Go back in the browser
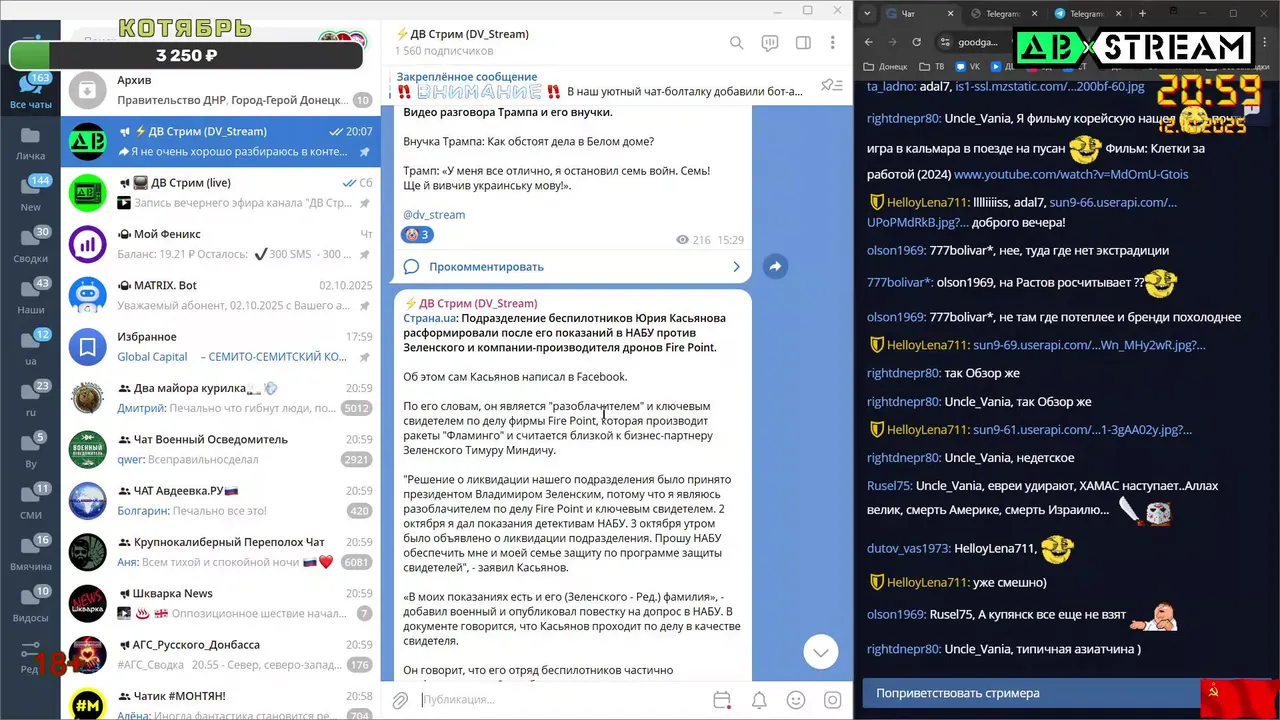The height and width of the screenshot is (720, 1280). point(868,42)
